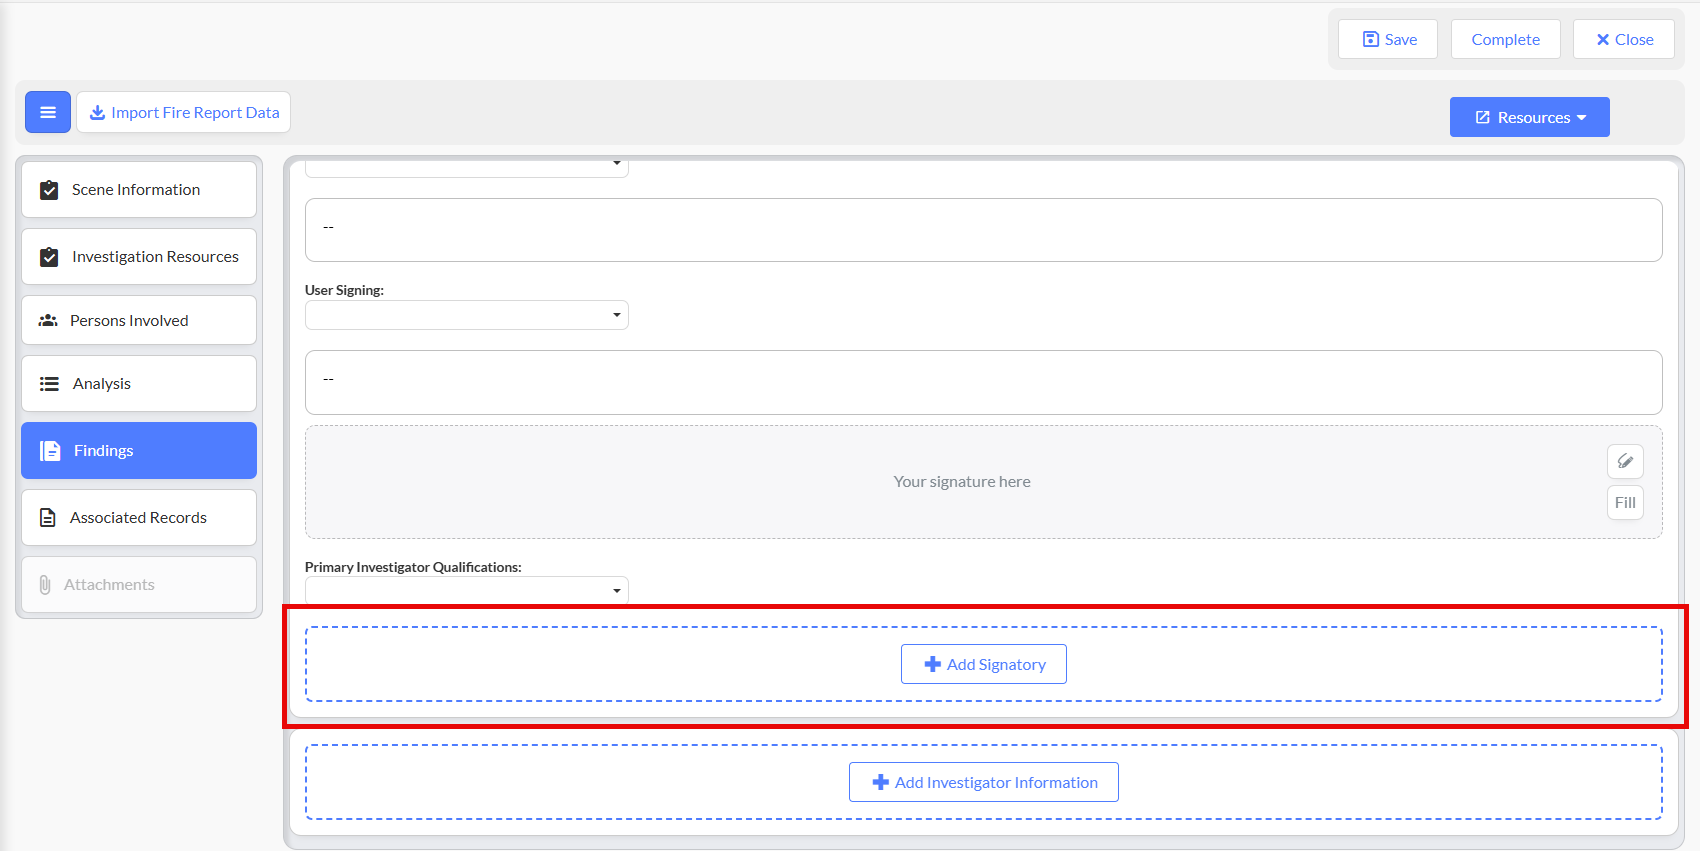The height and width of the screenshot is (851, 1700).
Task: Click Fill button on signature box
Action: tap(1625, 502)
